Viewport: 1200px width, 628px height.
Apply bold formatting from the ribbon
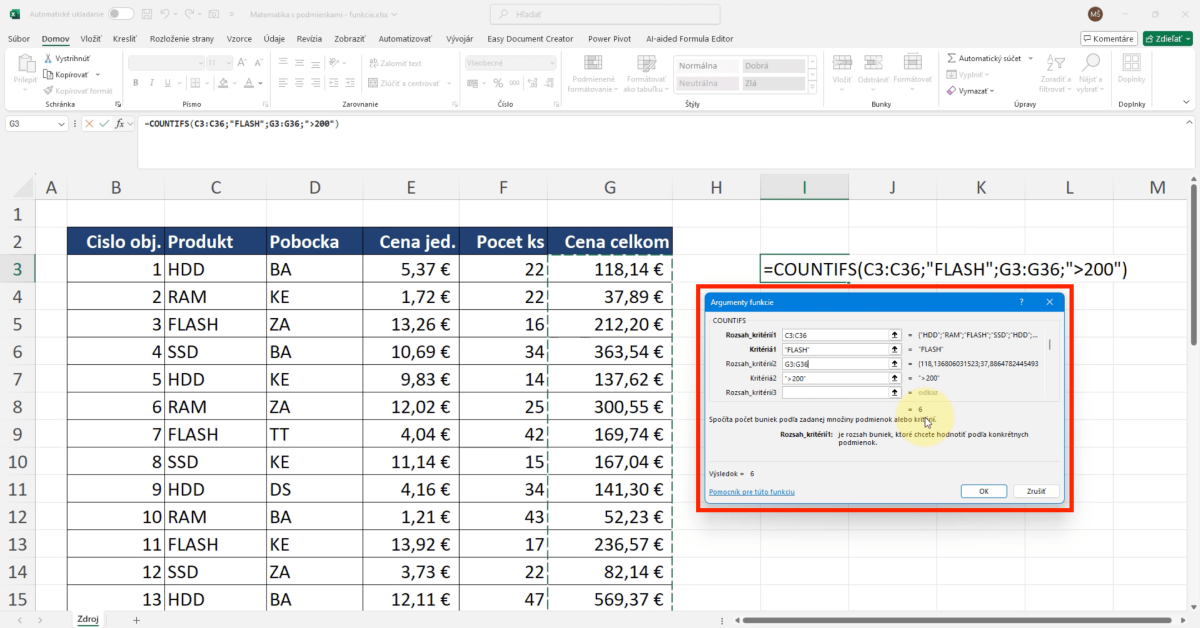click(136, 83)
